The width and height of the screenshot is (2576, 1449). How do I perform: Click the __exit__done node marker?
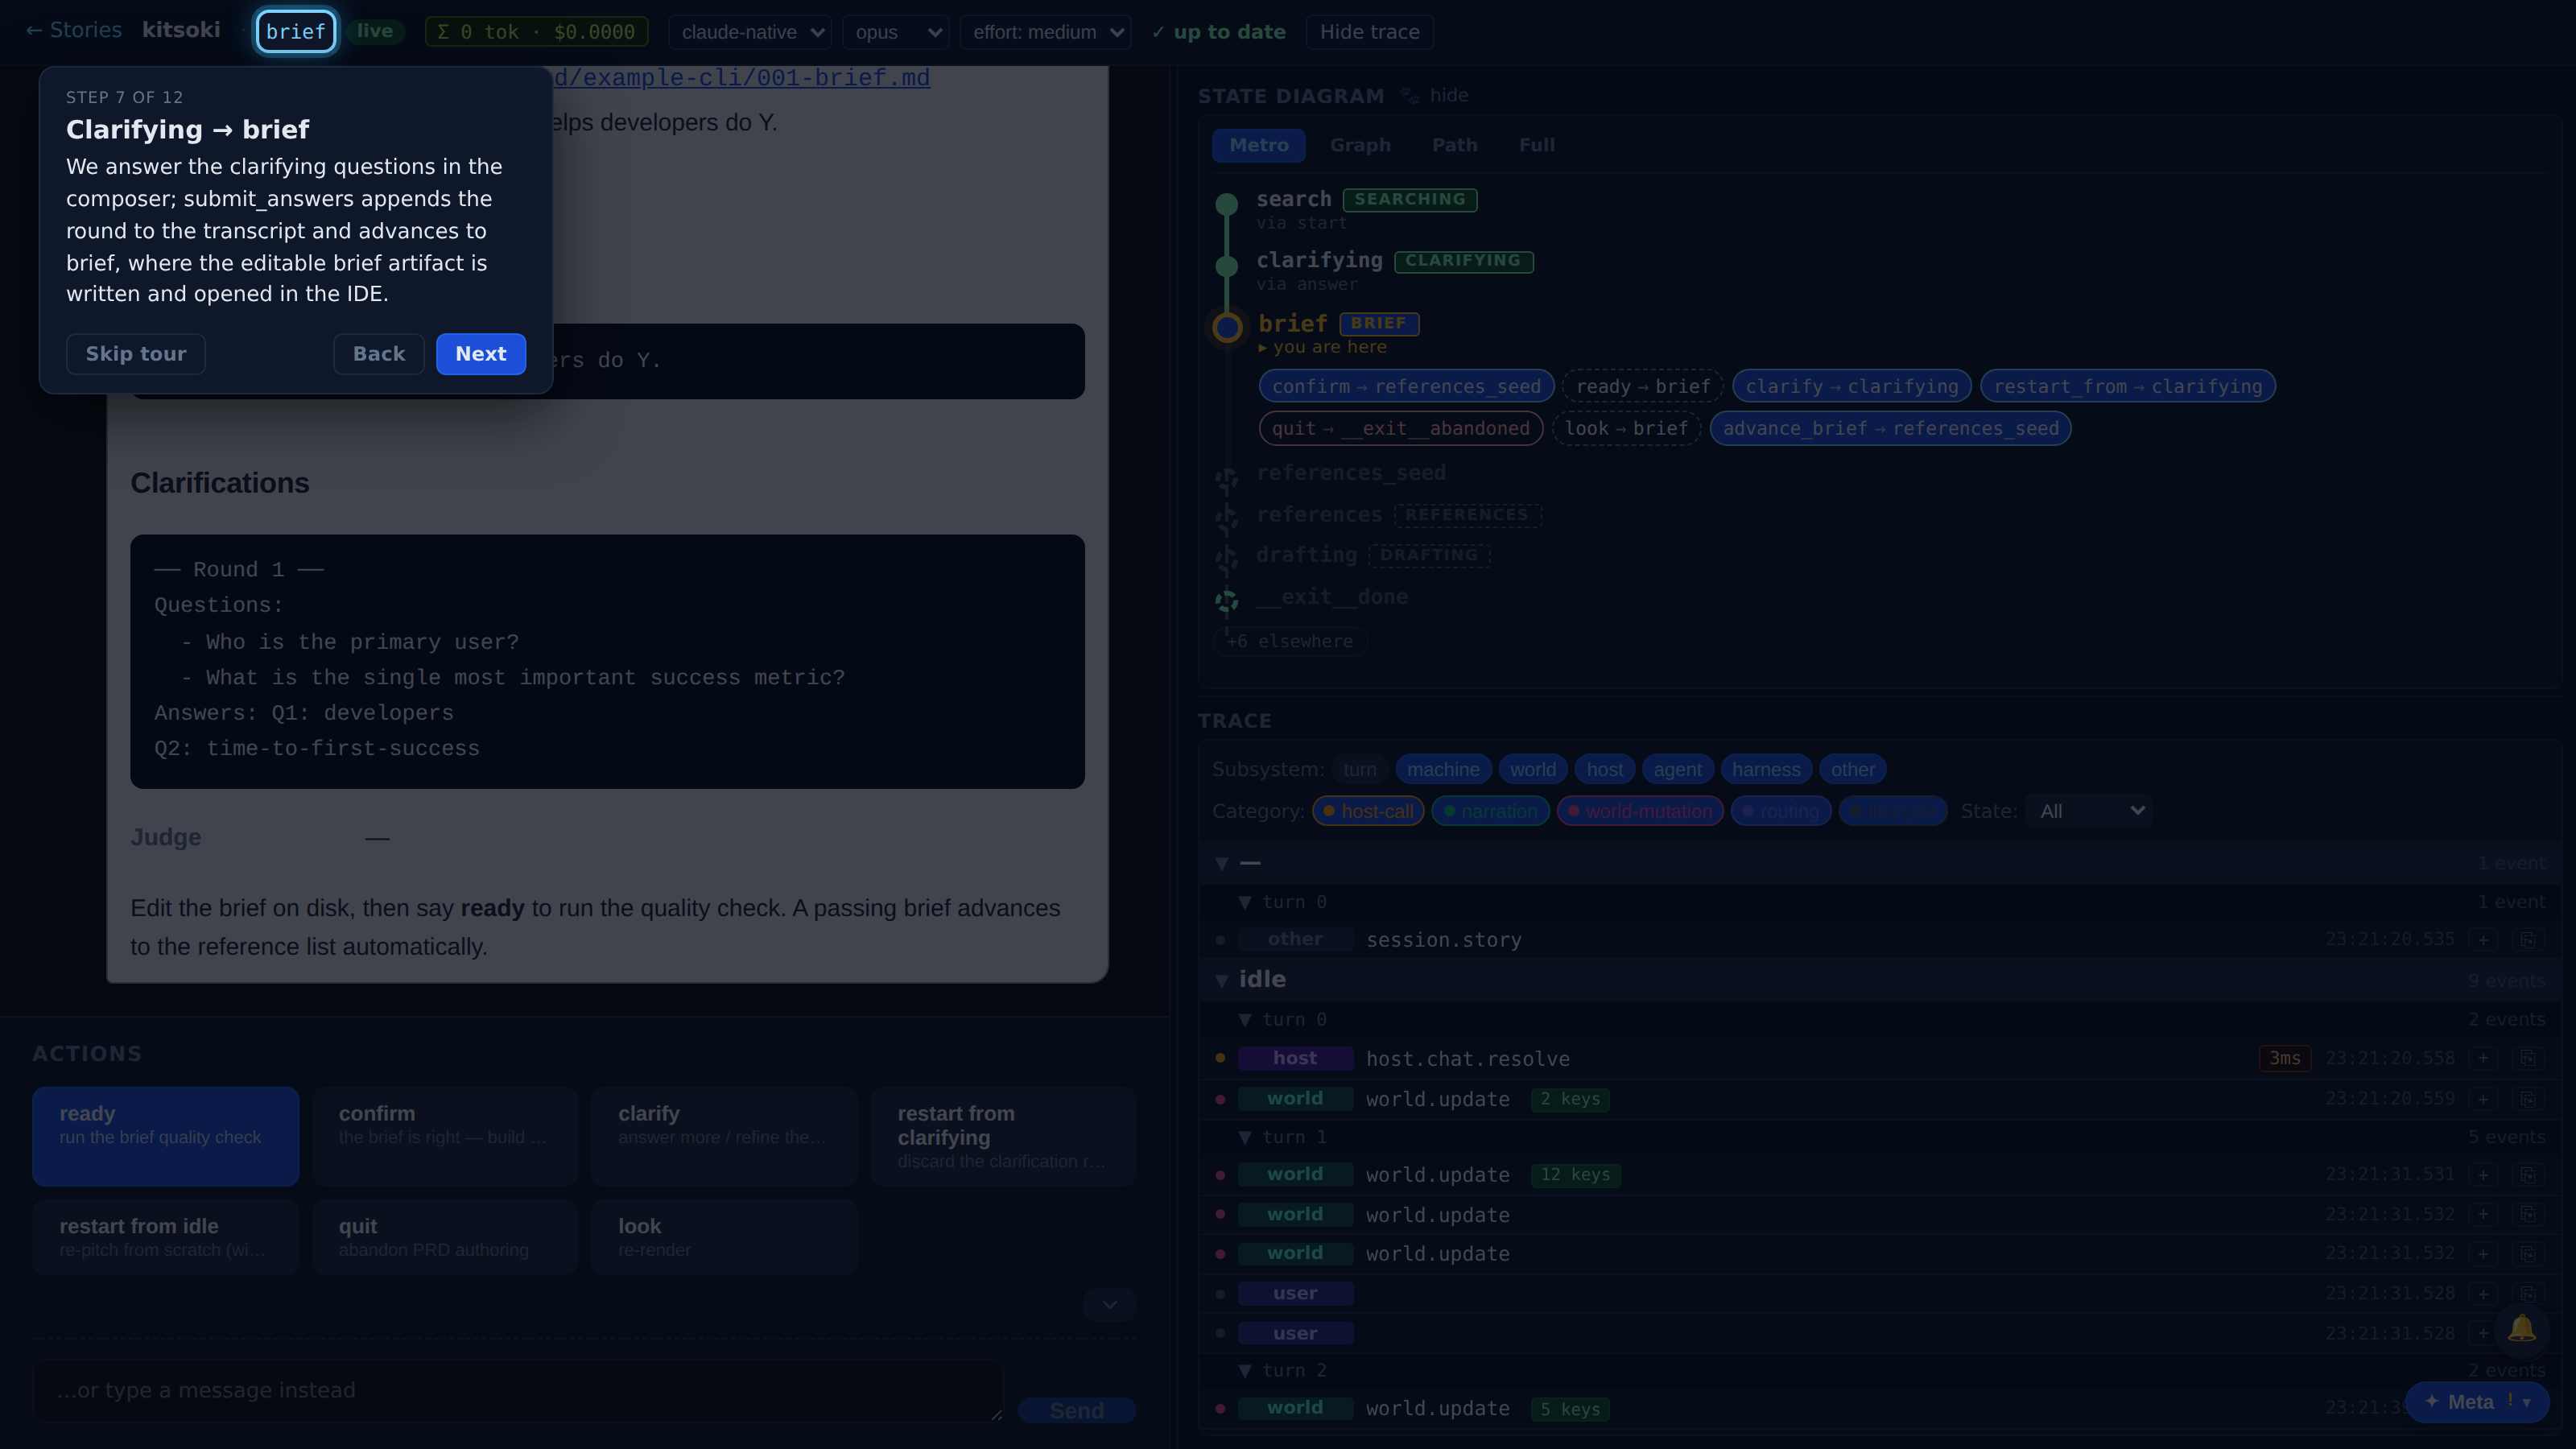(x=1226, y=600)
